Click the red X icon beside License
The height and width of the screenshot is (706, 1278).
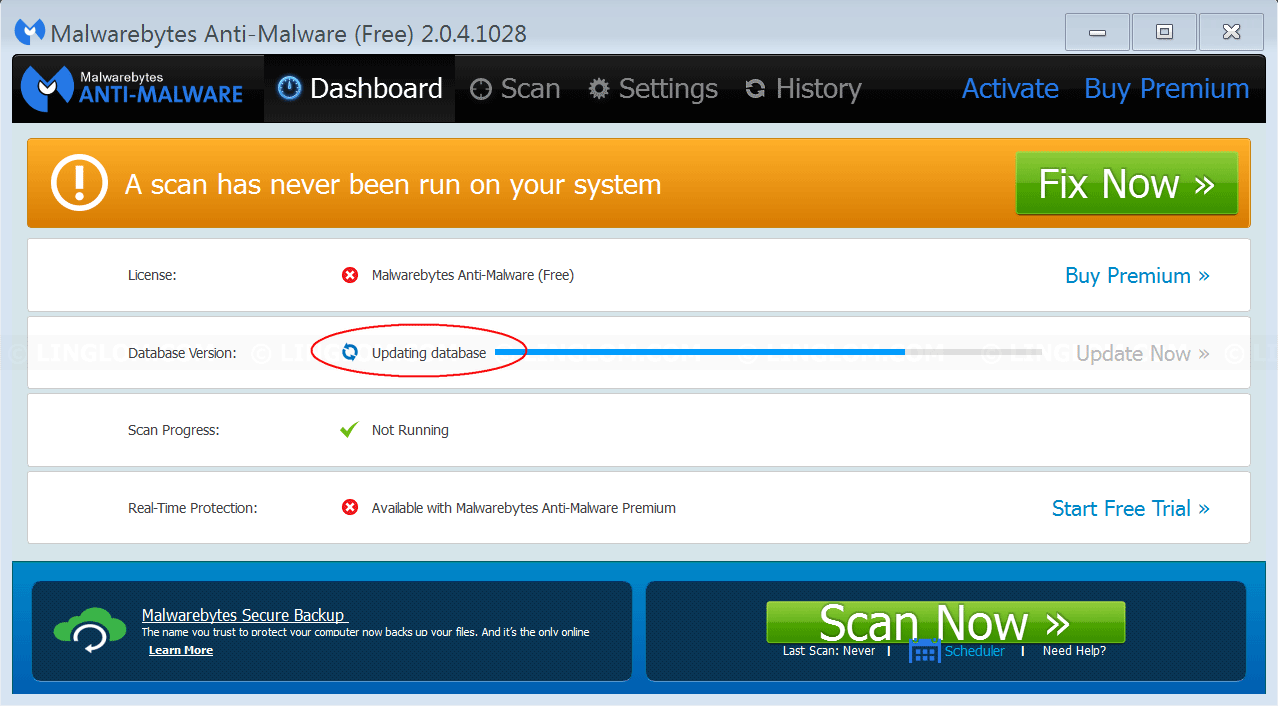click(x=350, y=275)
